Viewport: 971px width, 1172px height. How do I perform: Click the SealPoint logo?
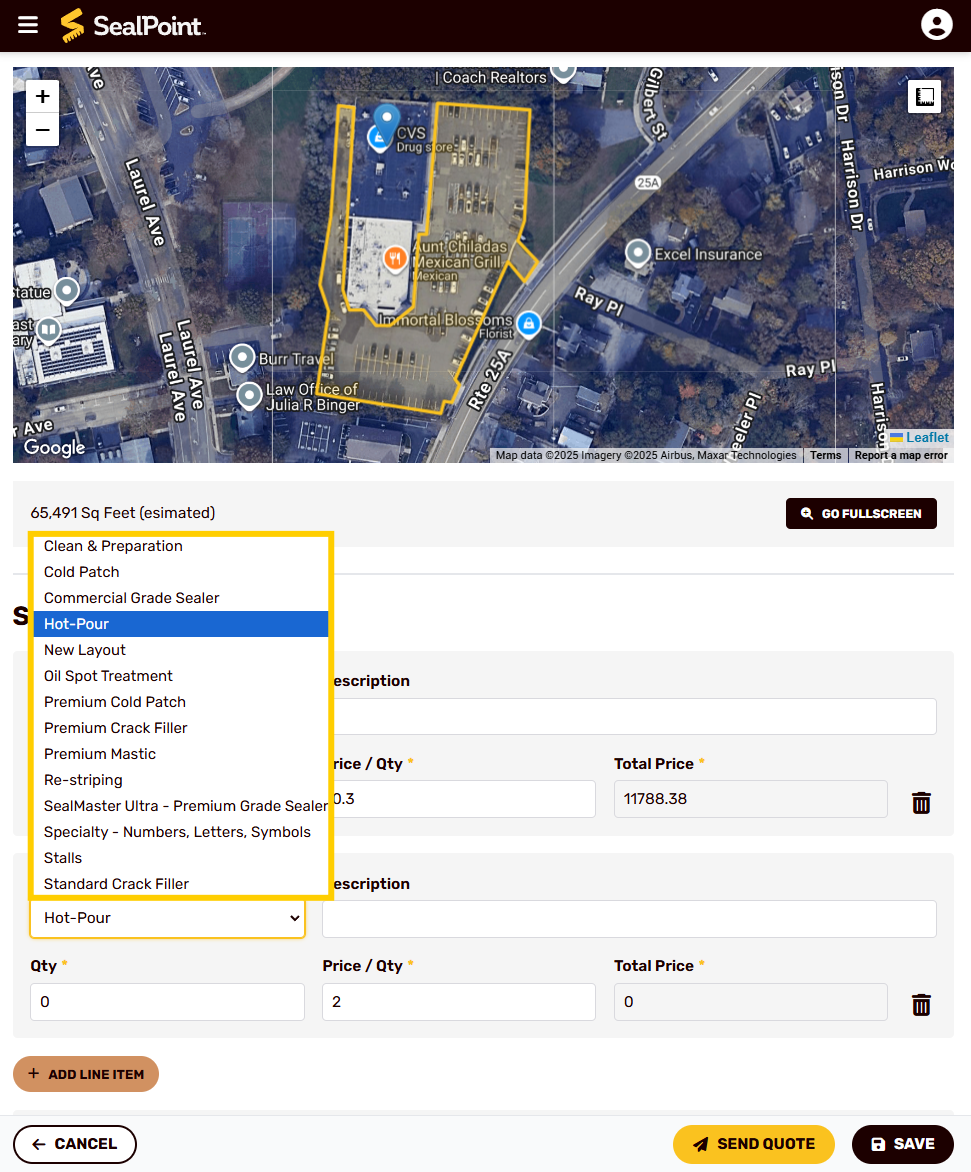(132, 25)
